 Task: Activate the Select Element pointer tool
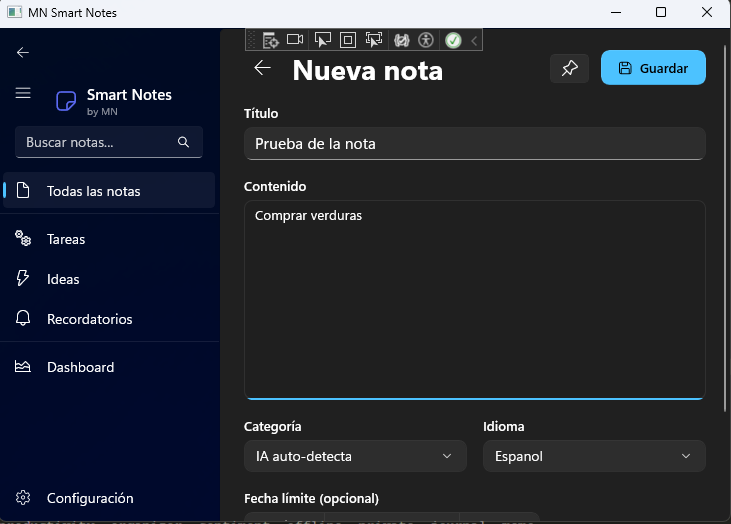click(323, 40)
